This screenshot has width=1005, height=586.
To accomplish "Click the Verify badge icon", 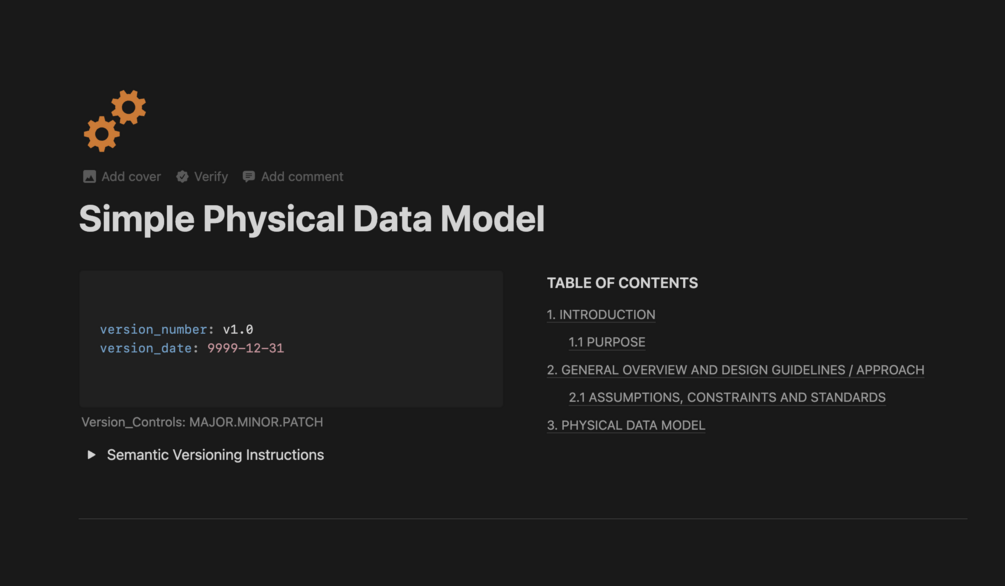I will pyautogui.click(x=183, y=177).
